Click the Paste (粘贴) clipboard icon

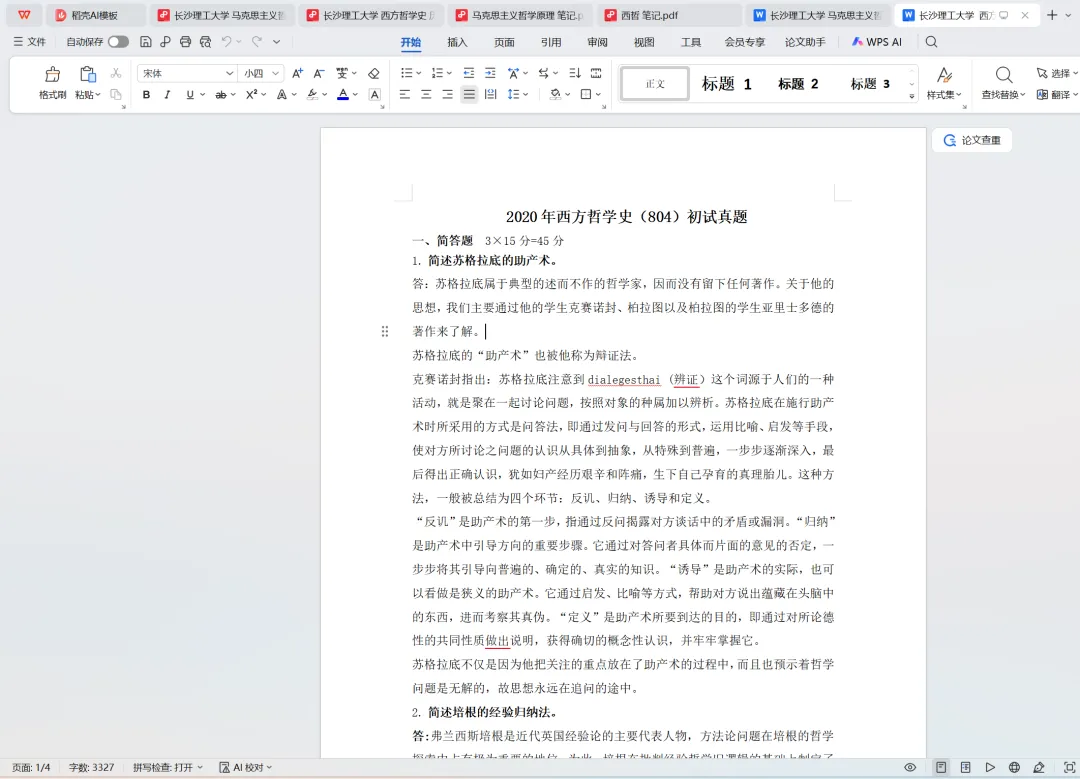[87, 74]
